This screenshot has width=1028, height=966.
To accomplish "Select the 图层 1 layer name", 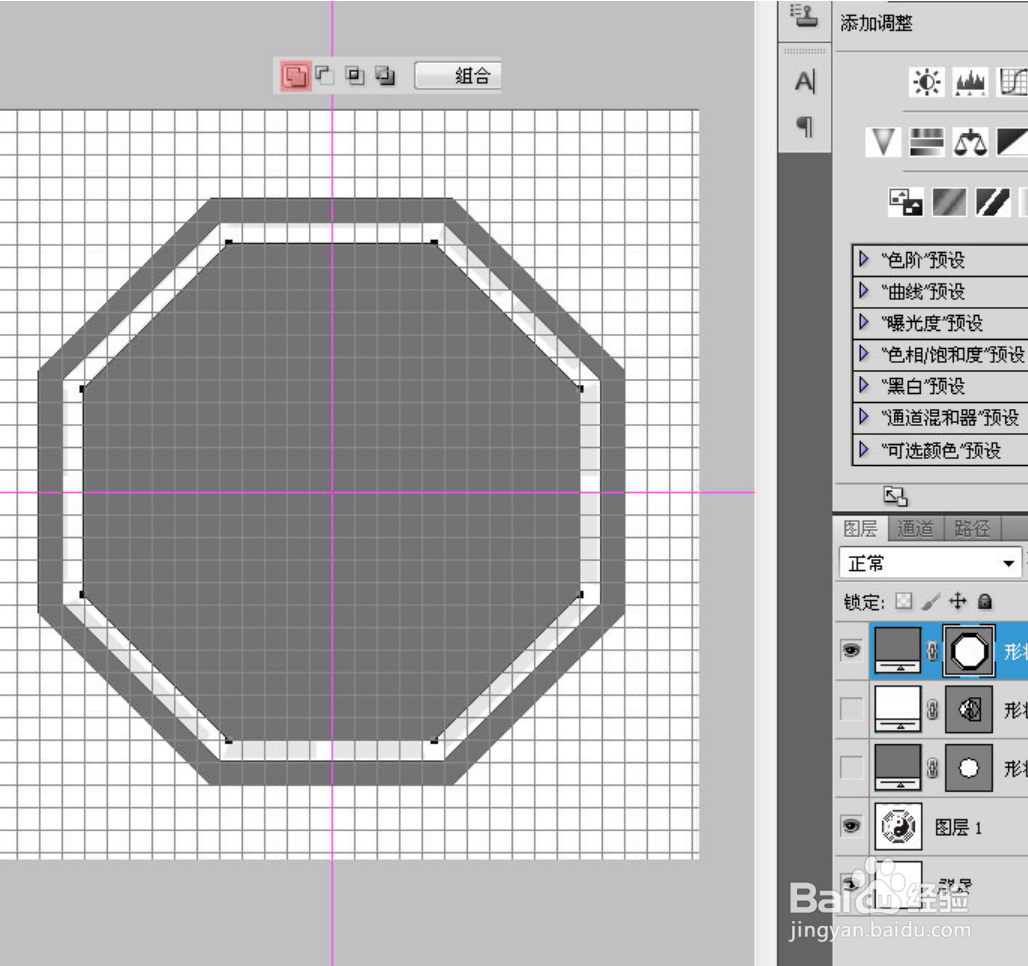I will tap(958, 827).
